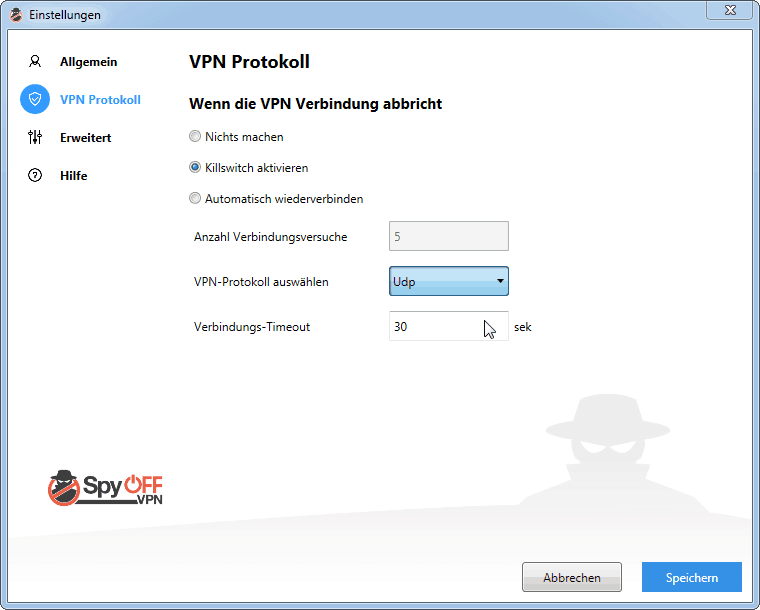Select the Nichts machen radio option
Image resolution: width=760 pixels, height=610 pixels.
pyautogui.click(x=195, y=137)
